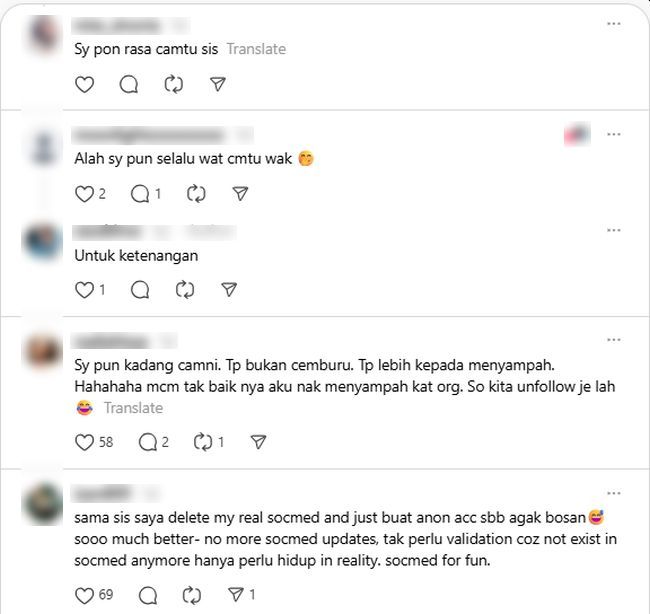Viewport: 650px width, 614px height.
Task: Open more options for 'Alah sy pun' comment
Action: coord(614,134)
